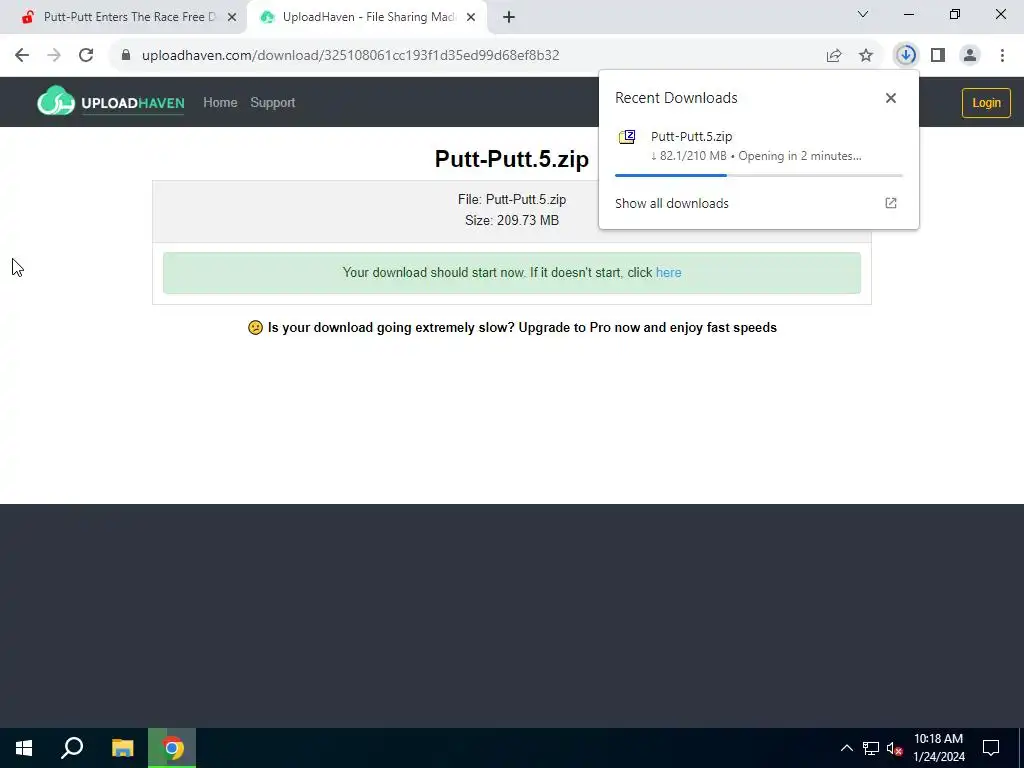
Task: Open the Home navigation link
Action: [220, 103]
